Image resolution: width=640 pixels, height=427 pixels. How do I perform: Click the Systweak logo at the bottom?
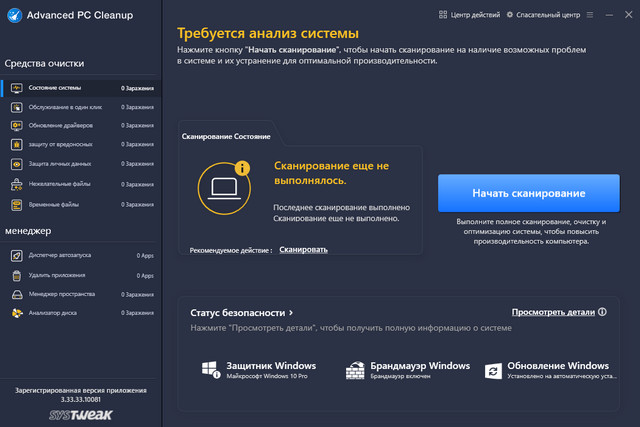click(80, 415)
